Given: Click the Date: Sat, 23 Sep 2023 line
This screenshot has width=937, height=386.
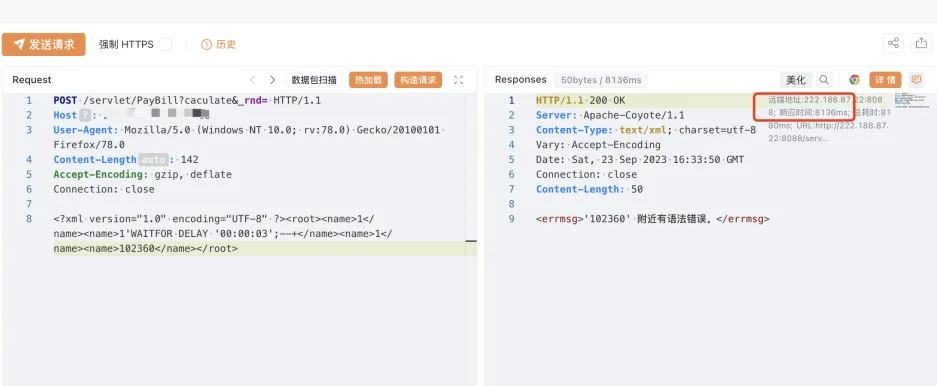Looking at the screenshot, I should click(640, 160).
